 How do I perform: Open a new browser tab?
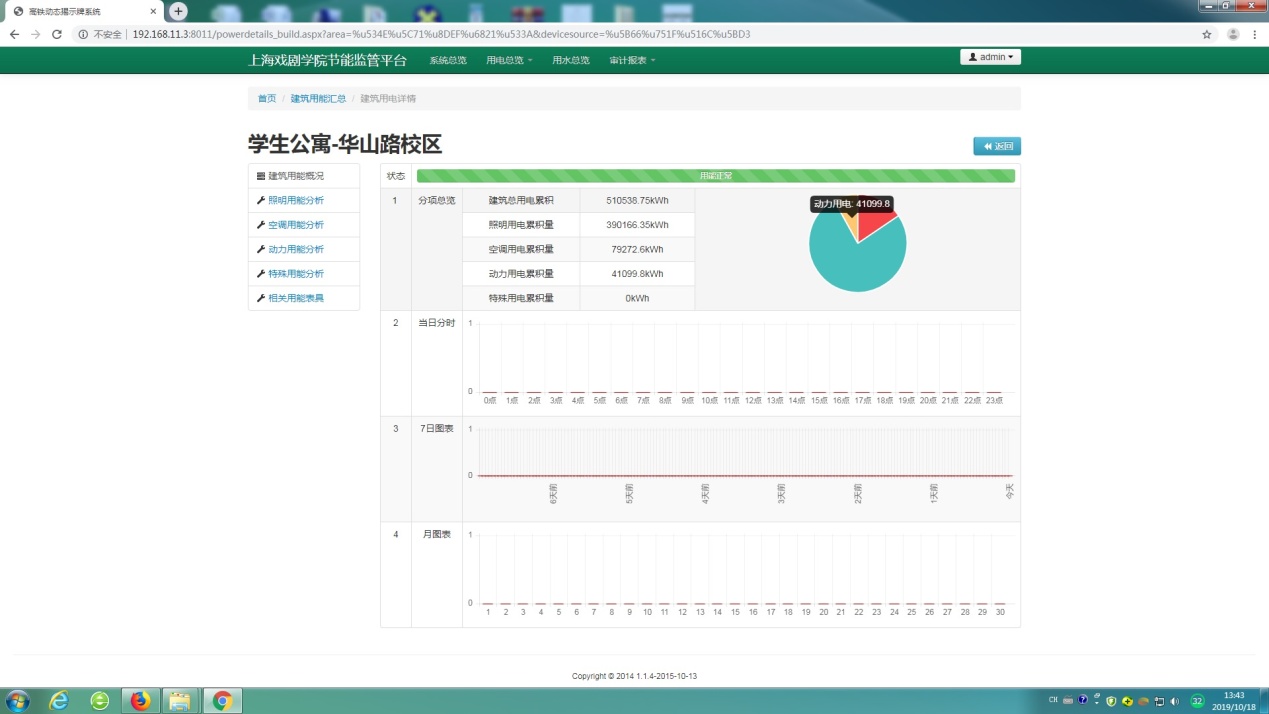pos(178,11)
